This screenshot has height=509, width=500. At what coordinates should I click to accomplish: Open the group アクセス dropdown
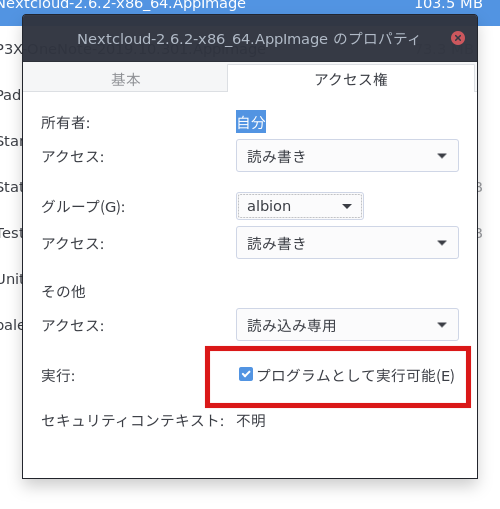coord(347,243)
